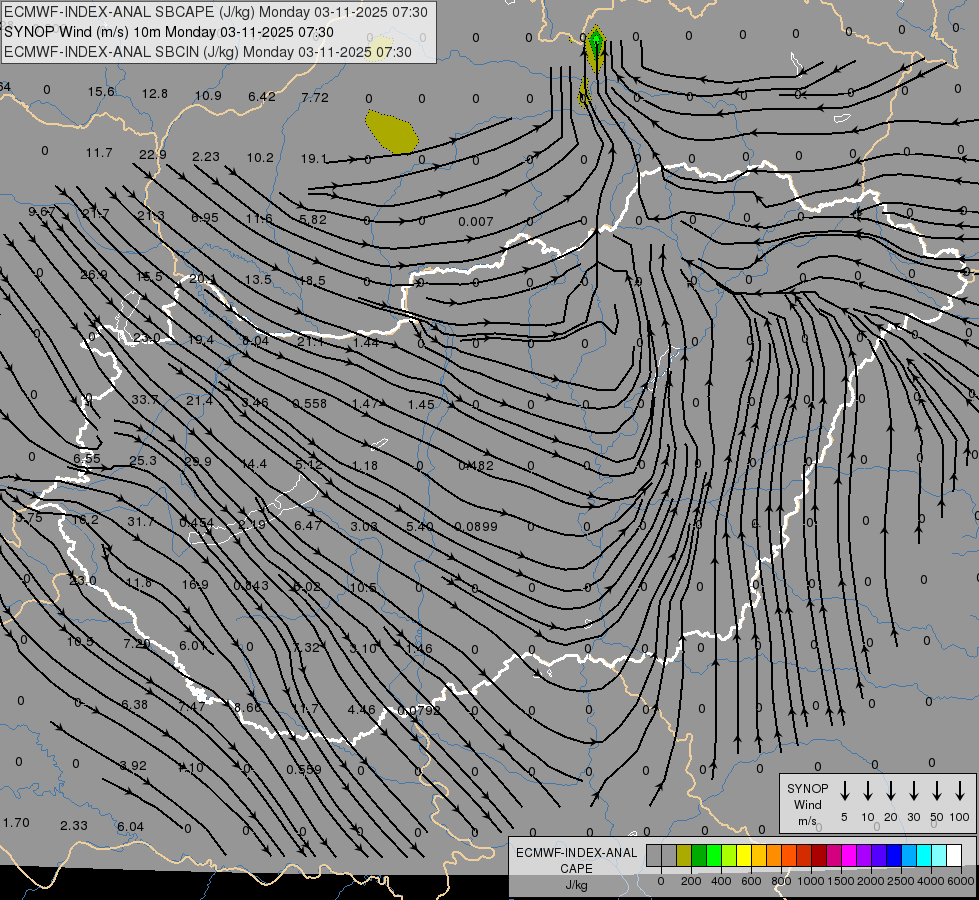This screenshot has height=900, width=979.
Task: Pick the gray swatch beside the olive swatch
Action: point(669,855)
